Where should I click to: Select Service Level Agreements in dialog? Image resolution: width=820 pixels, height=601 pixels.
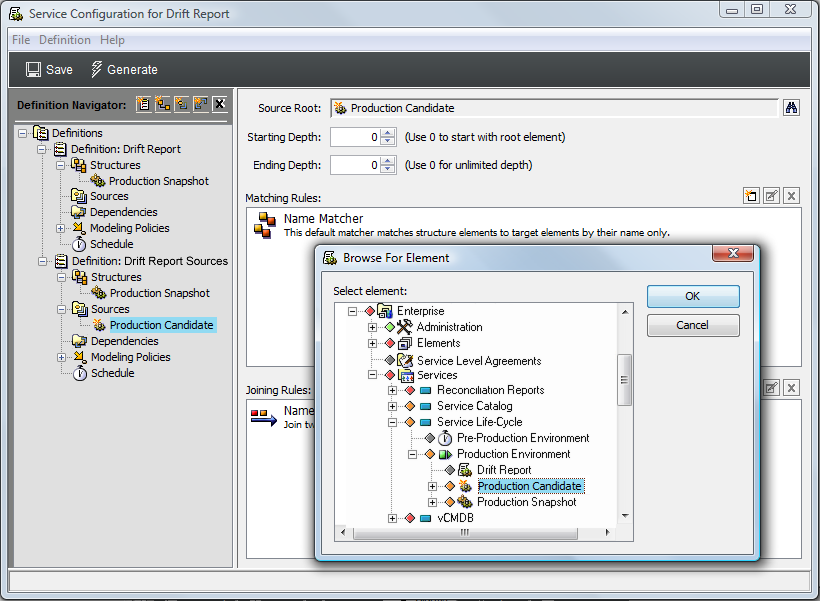tap(479, 361)
